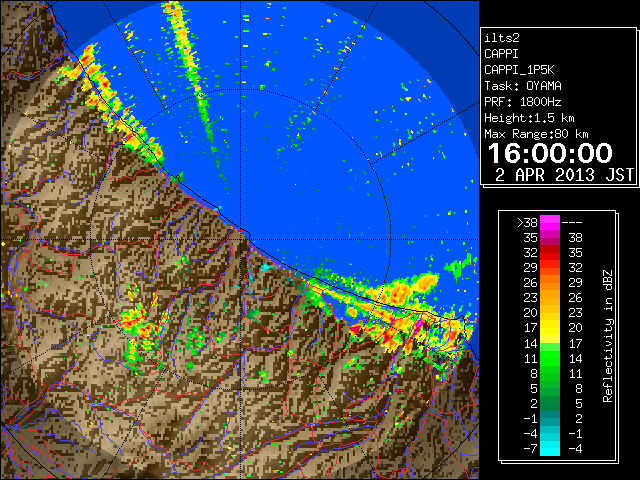Click the 'Max Range:80 km' text
Screen dimensions: 640x480
coord(536,134)
